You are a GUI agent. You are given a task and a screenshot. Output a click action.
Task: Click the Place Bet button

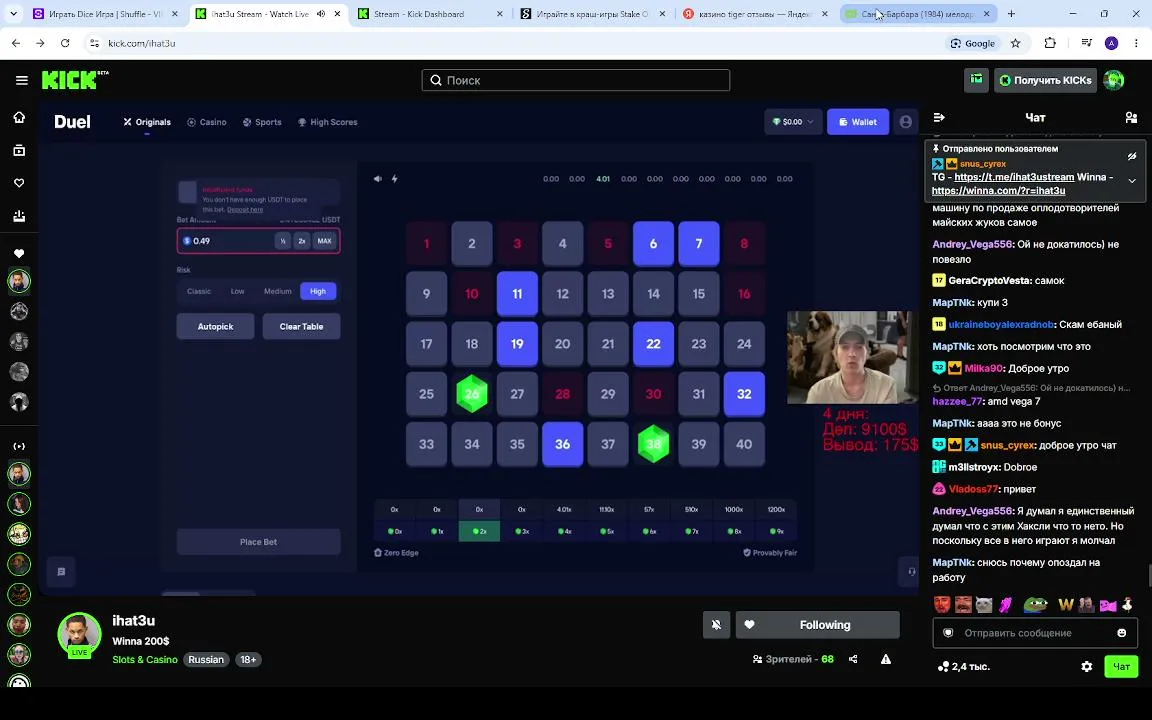coord(259,541)
